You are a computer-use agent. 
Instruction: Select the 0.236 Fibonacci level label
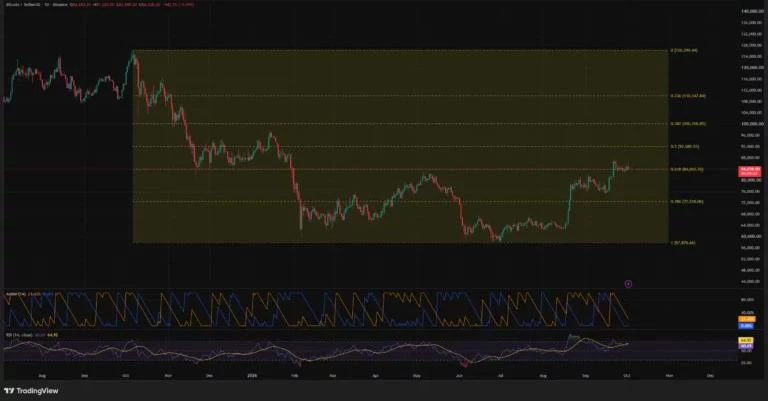(688, 96)
